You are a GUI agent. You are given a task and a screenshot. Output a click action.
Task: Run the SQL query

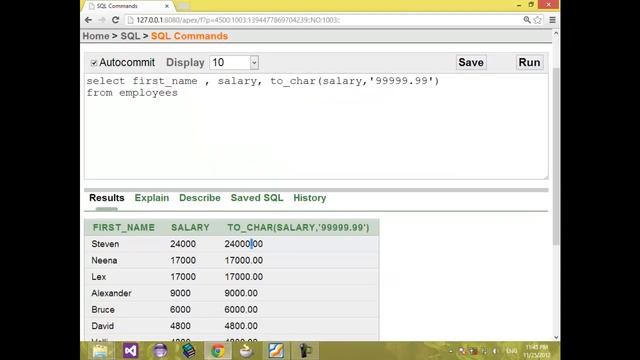[529, 62]
